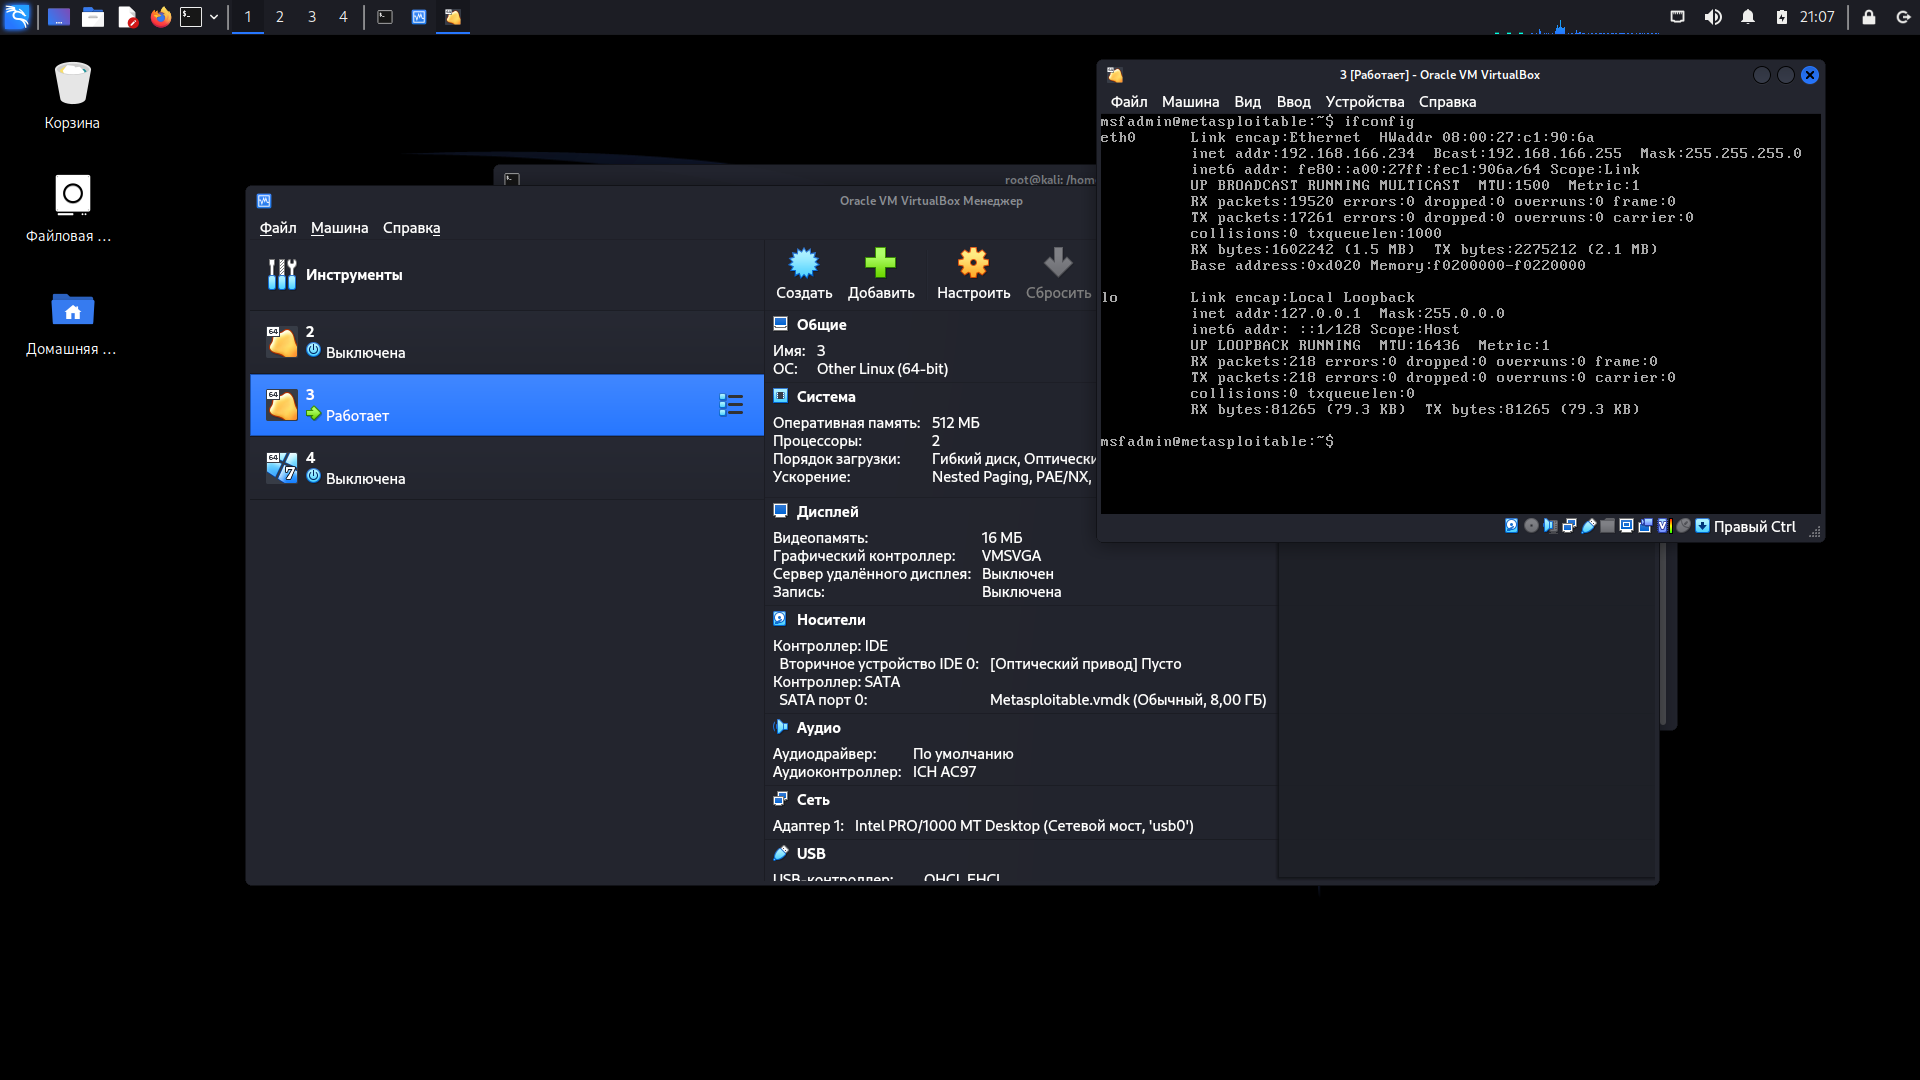Click the Носители section header

click(x=831, y=620)
